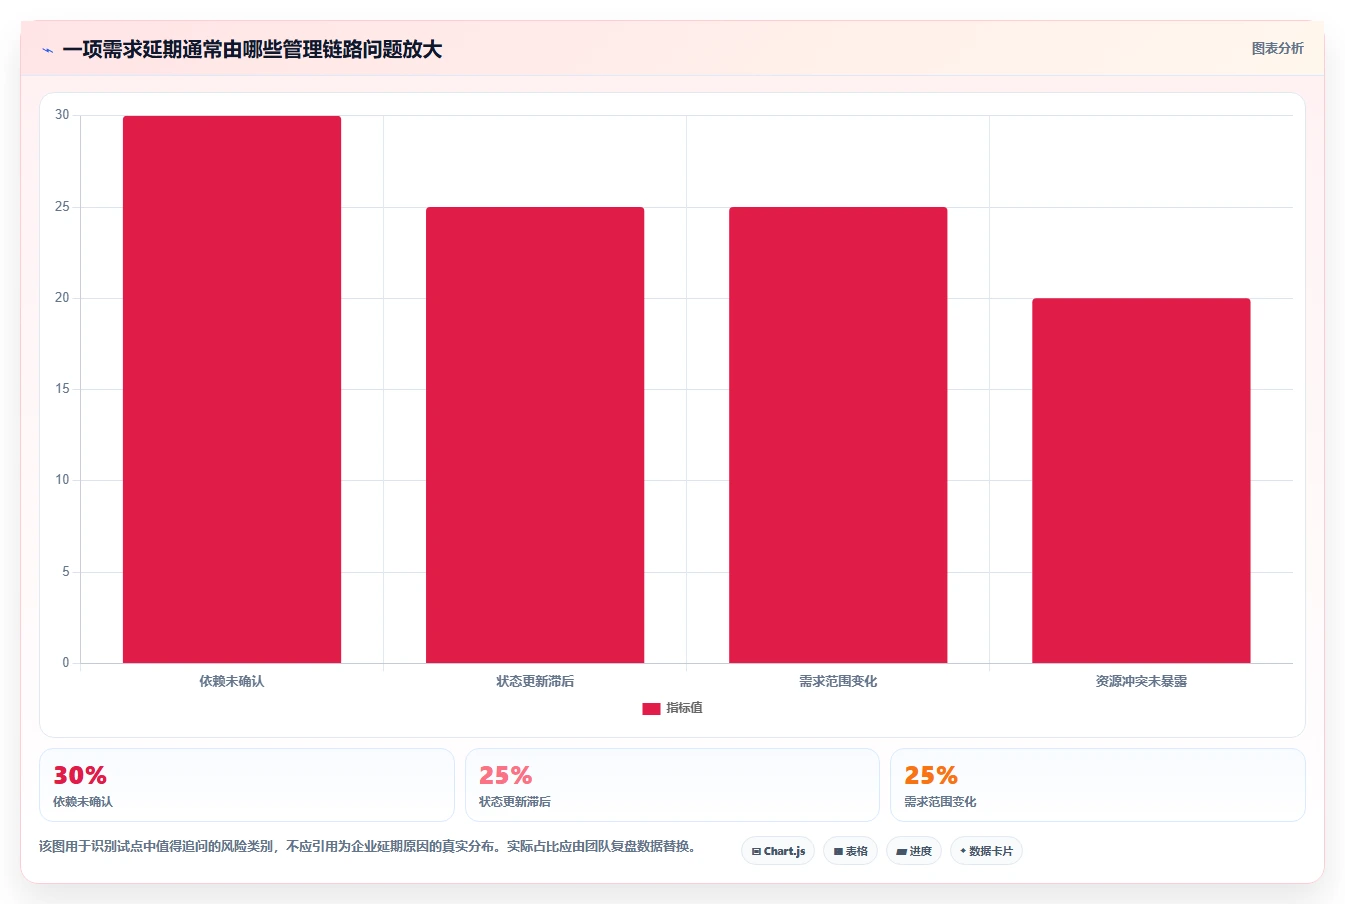Select the 需求范围变化 bar in chart
The width and height of the screenshot is (1345, 904).
coord(838,435)
